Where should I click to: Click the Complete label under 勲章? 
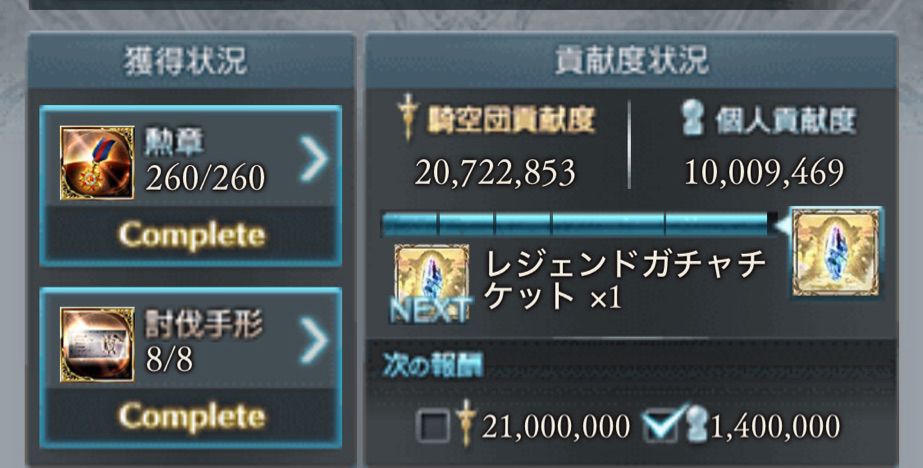(192, 235)
